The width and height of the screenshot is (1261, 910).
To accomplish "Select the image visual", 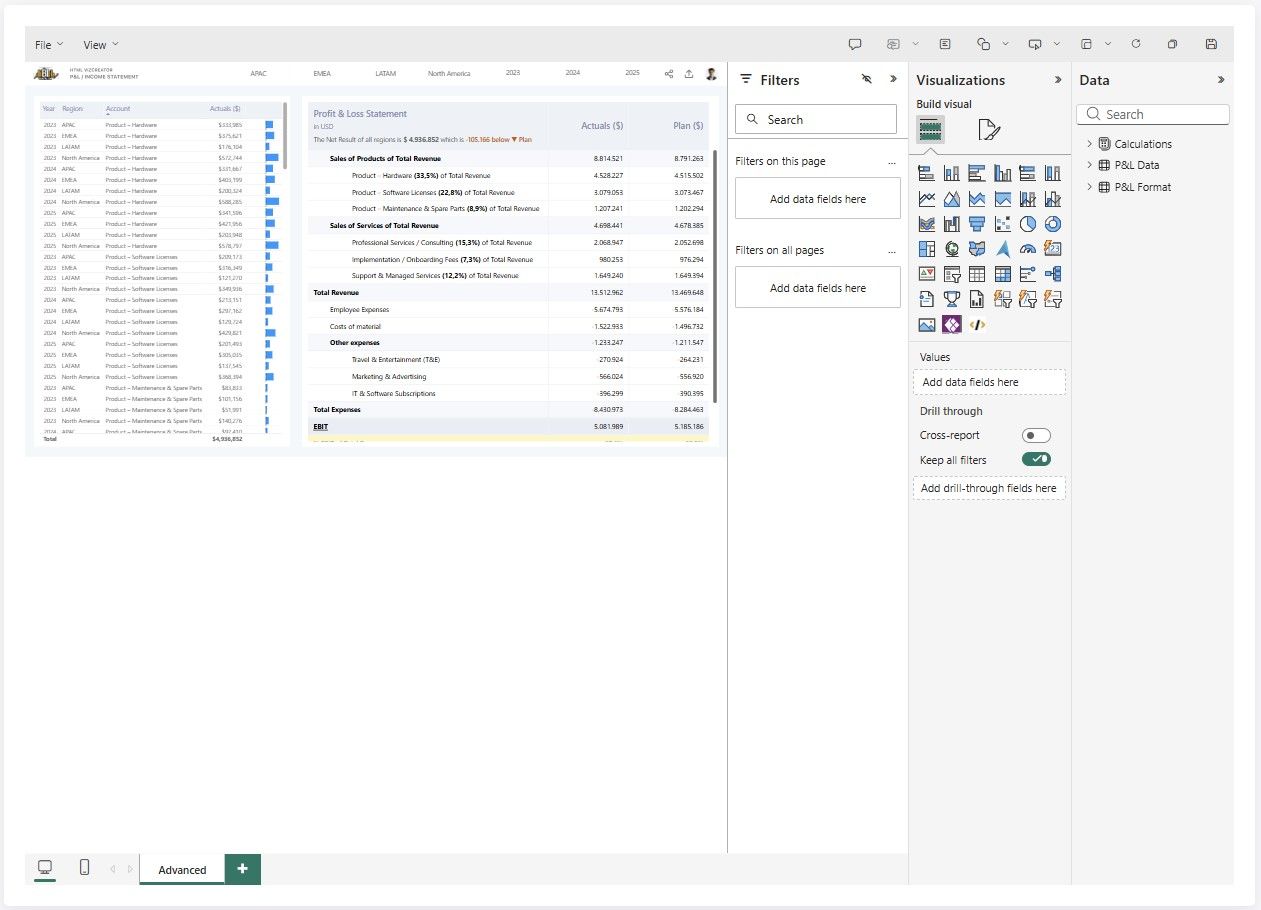I will [x=926, y=324].
